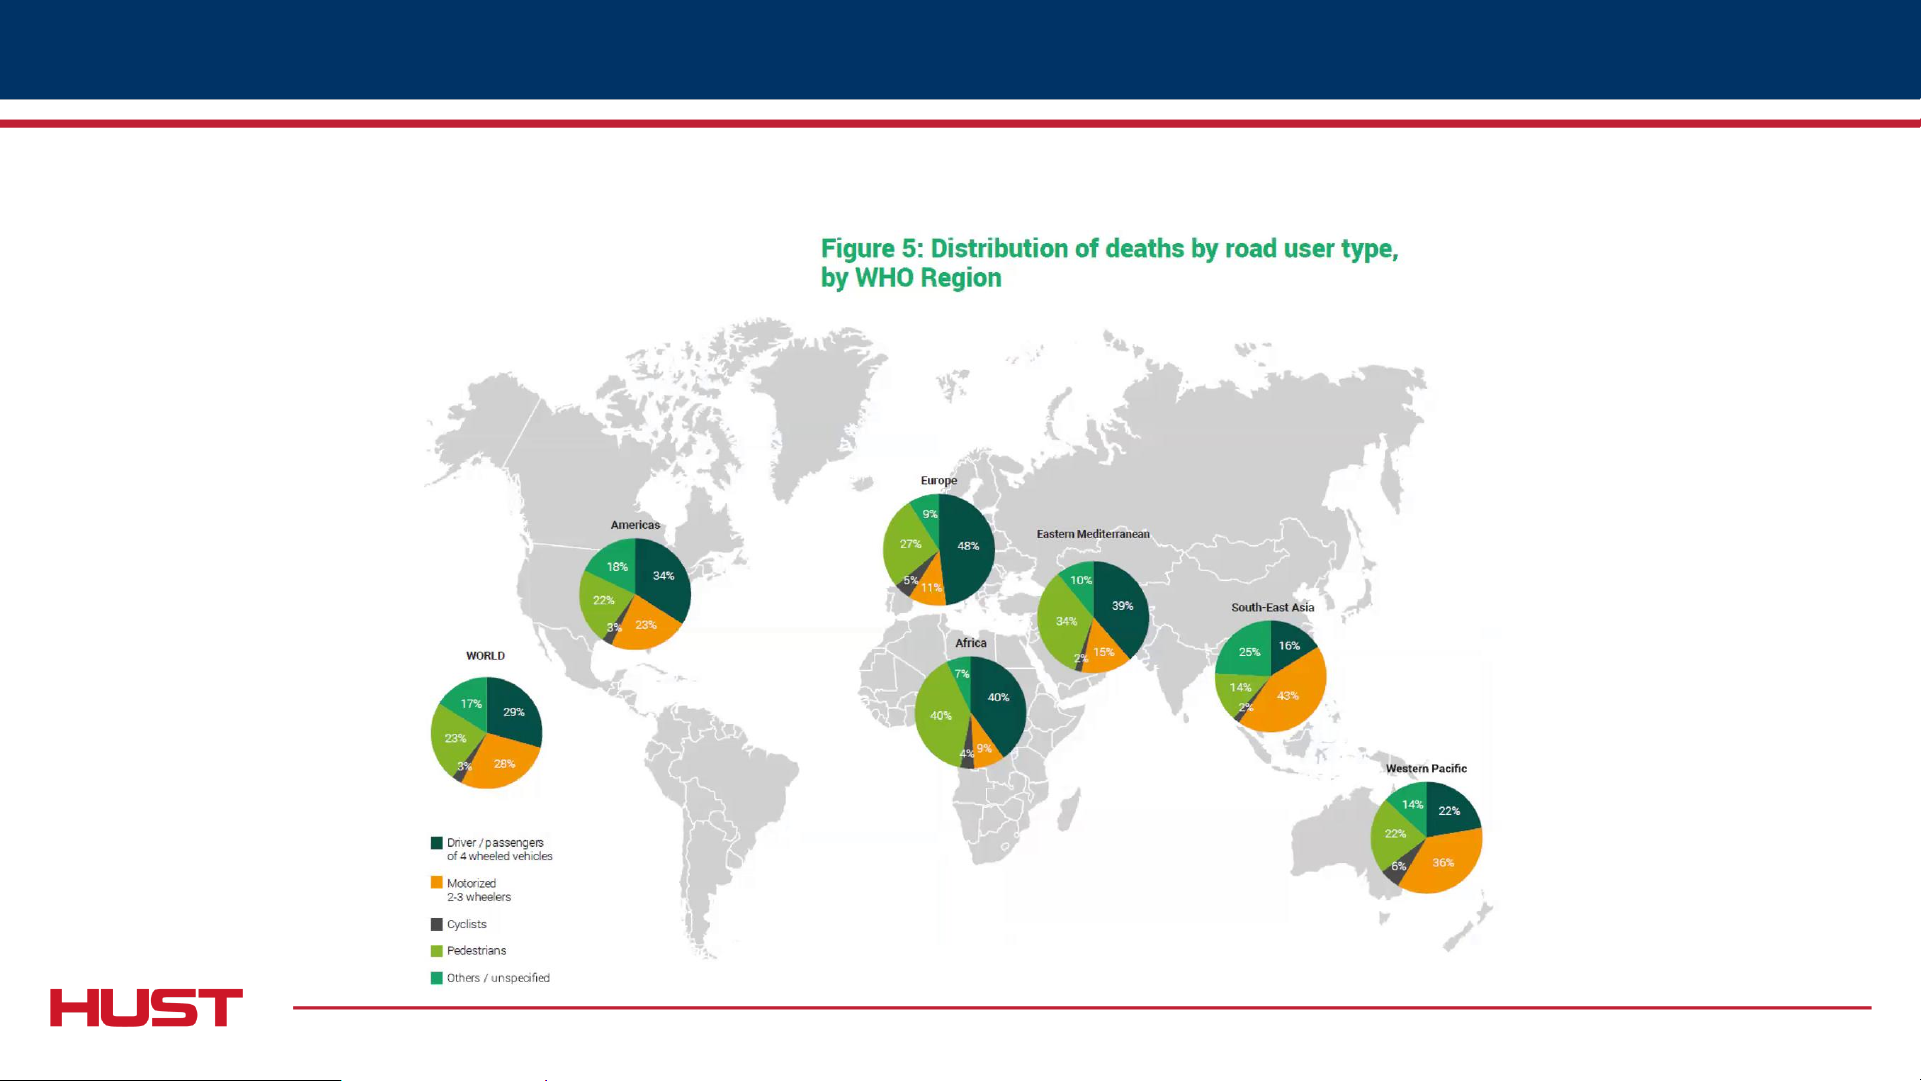
Task: Click the South-East Asia pie chart
Action: point(1270,676)
